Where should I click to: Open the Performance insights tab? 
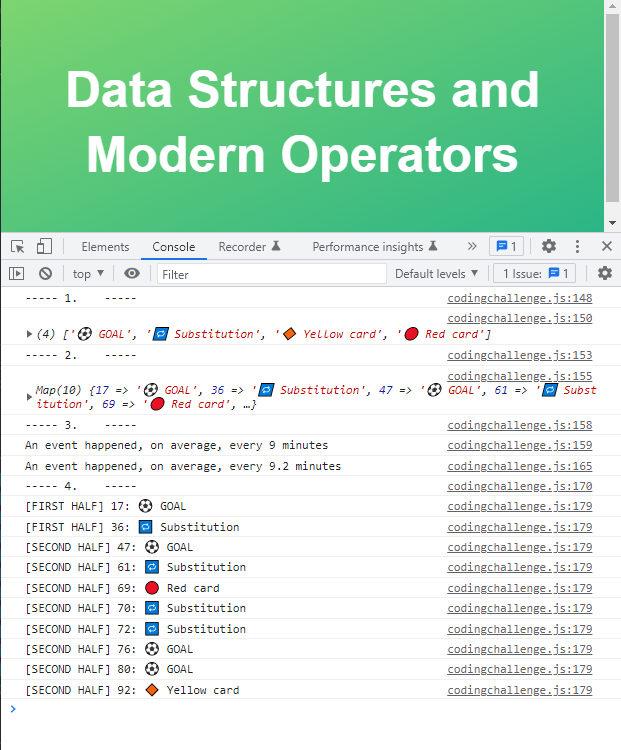click(375, 247)
